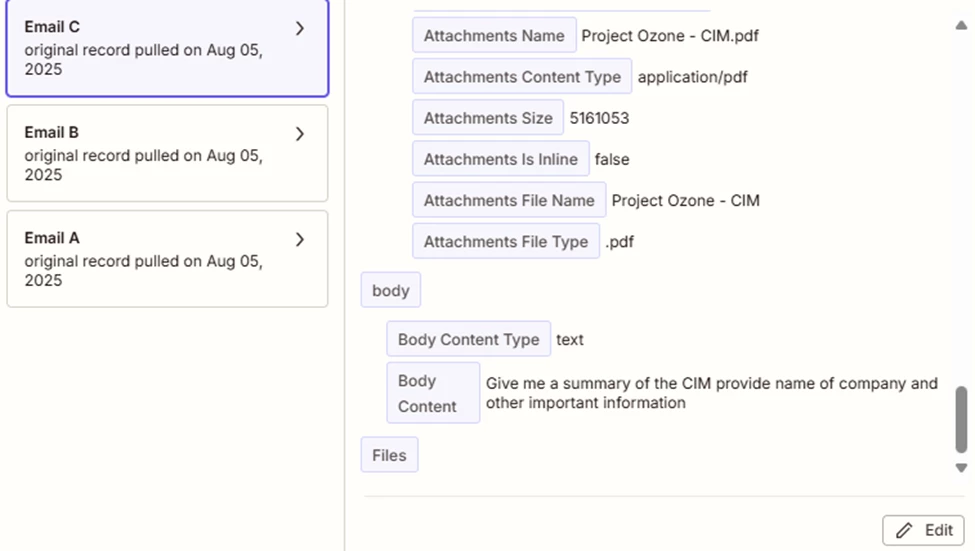The image size is (975, 551).
Task: Click the Body Content Type label
Action: click(x=468, y=339)
